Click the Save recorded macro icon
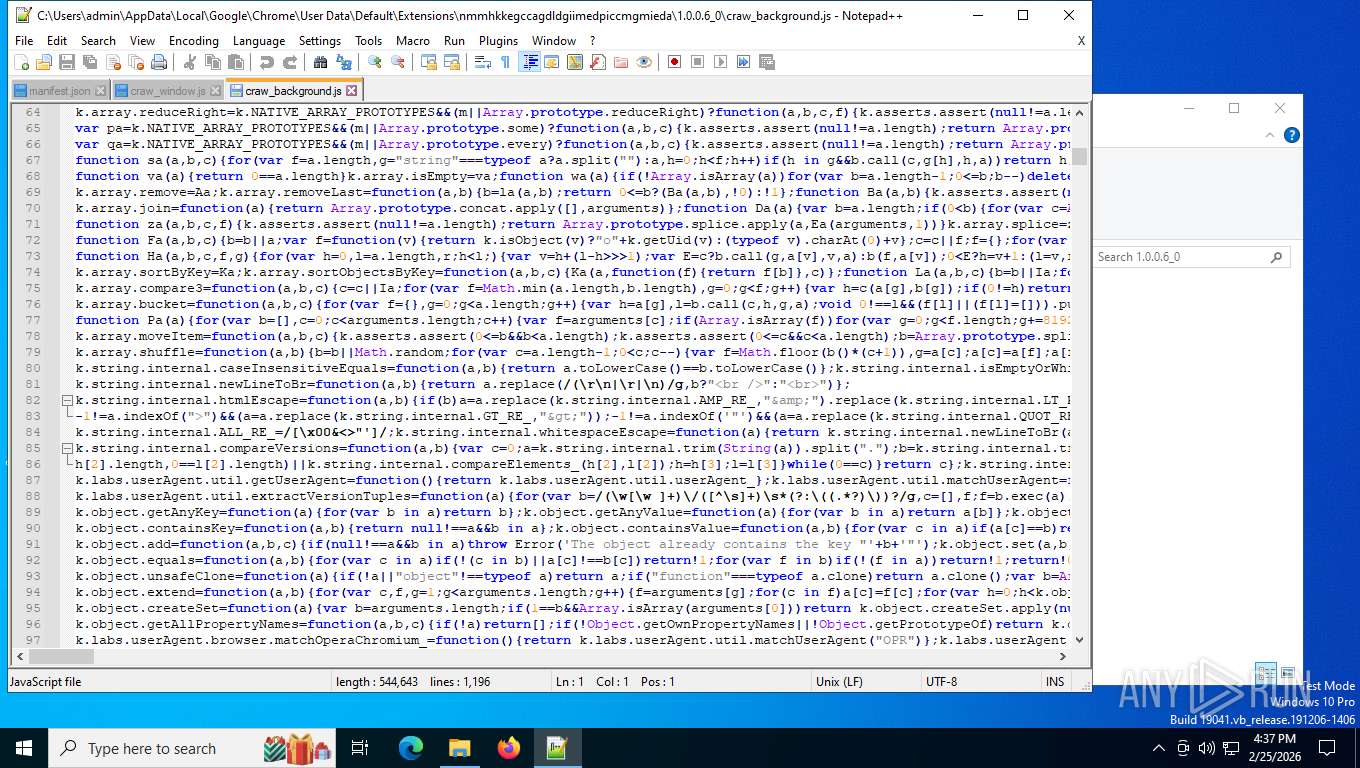The height and width of the screenshot is (768, 1360). pyautogui.click(x=767, y=62)
